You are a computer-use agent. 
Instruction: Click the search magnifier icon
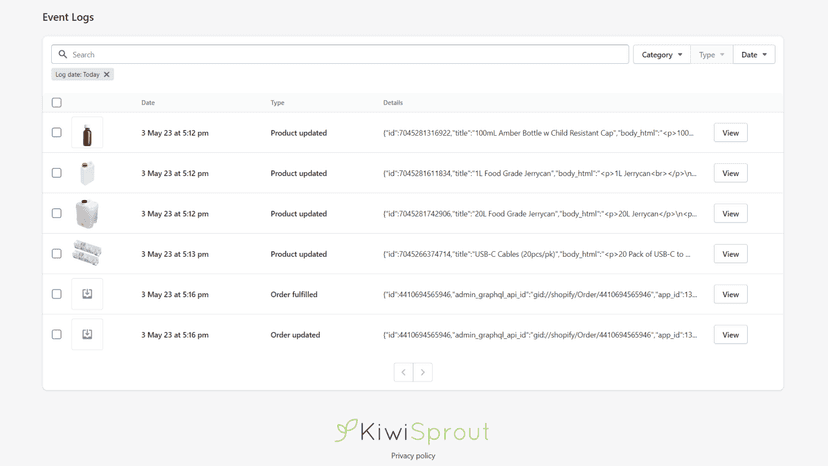click(63, 54)
